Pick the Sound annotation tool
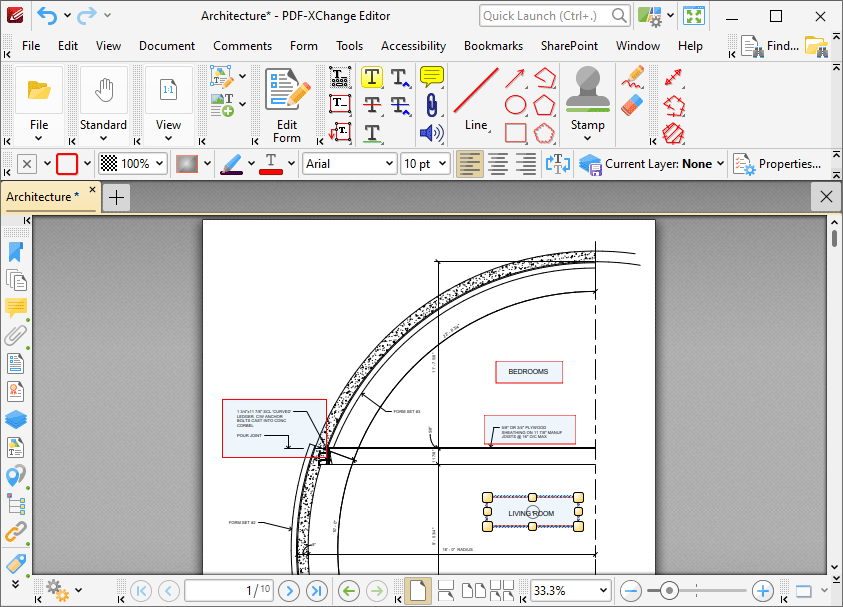 432,133
